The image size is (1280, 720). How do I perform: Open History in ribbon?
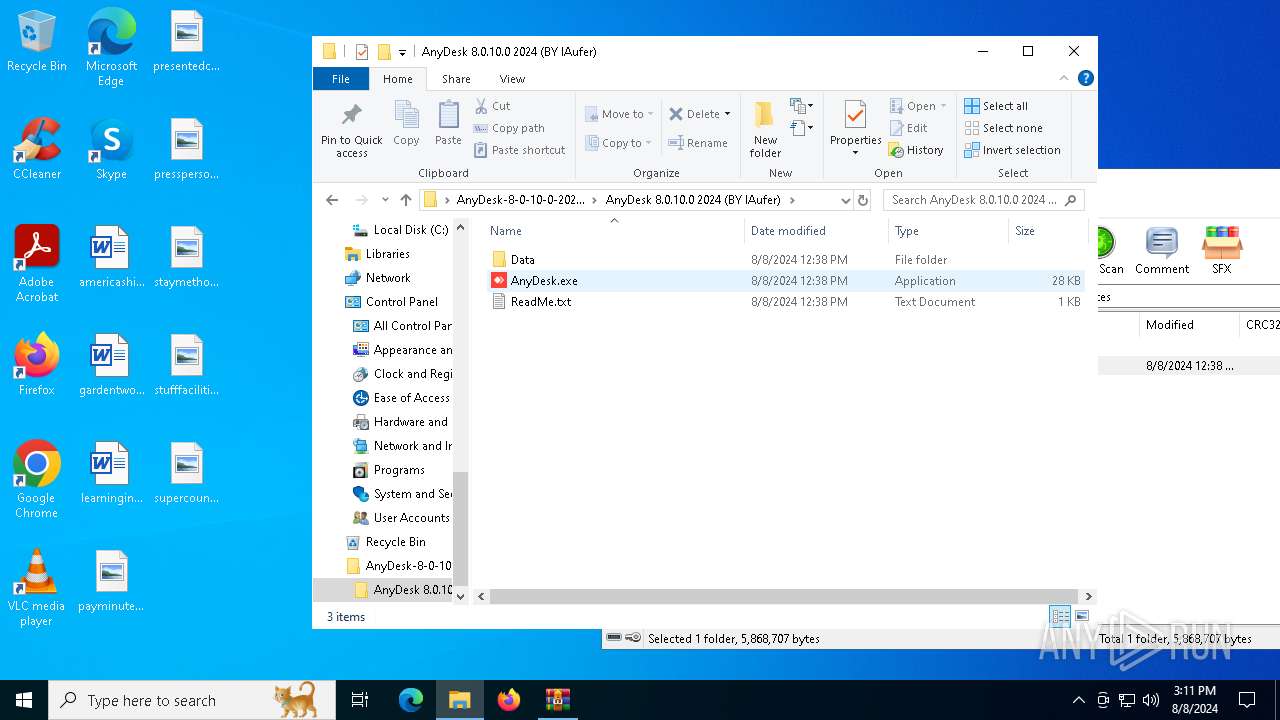[916, 150]
